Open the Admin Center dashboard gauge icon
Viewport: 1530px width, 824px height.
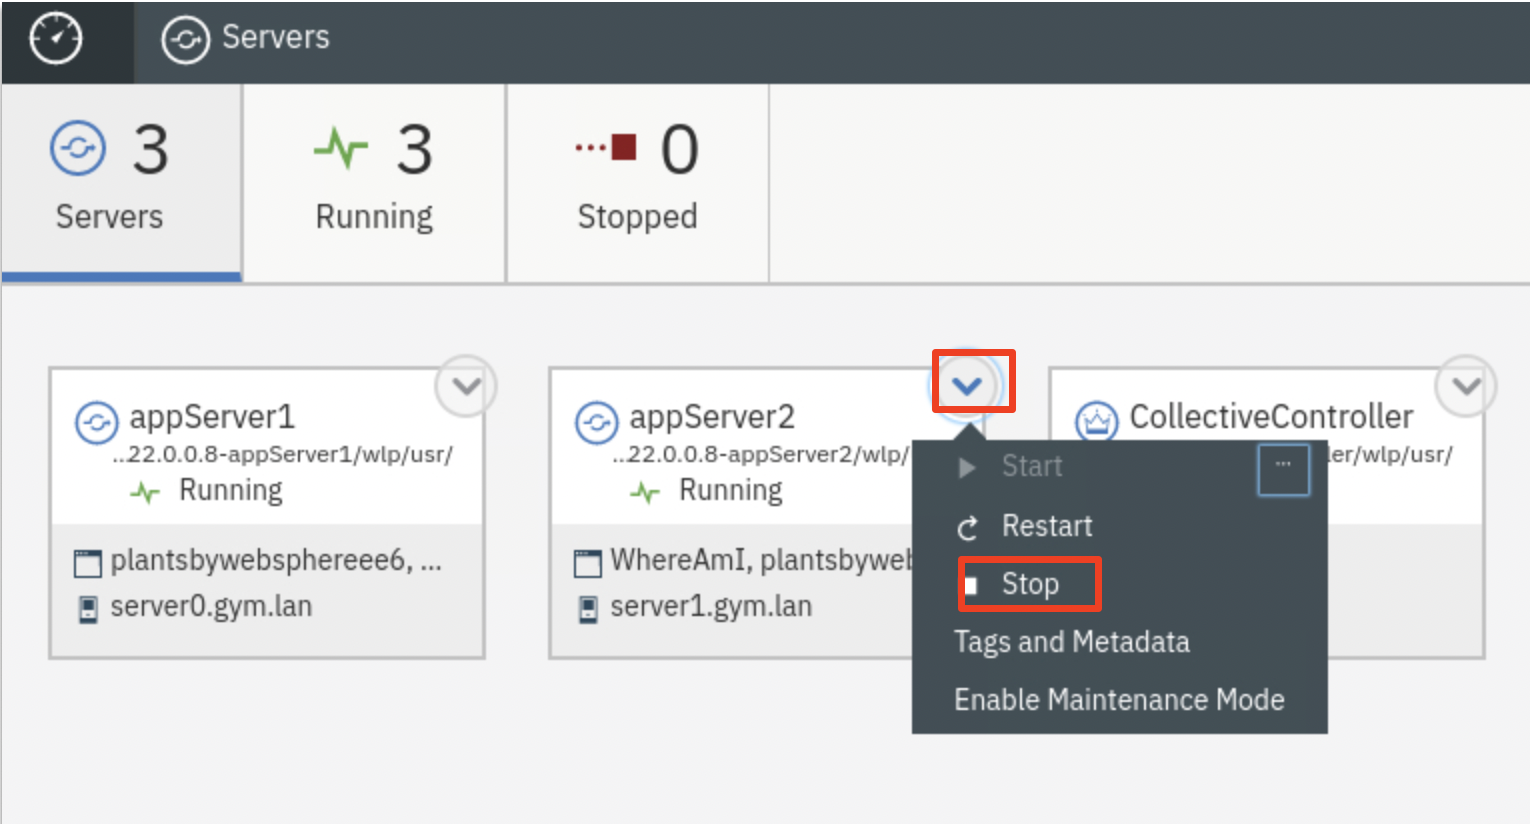coord(56,38)
